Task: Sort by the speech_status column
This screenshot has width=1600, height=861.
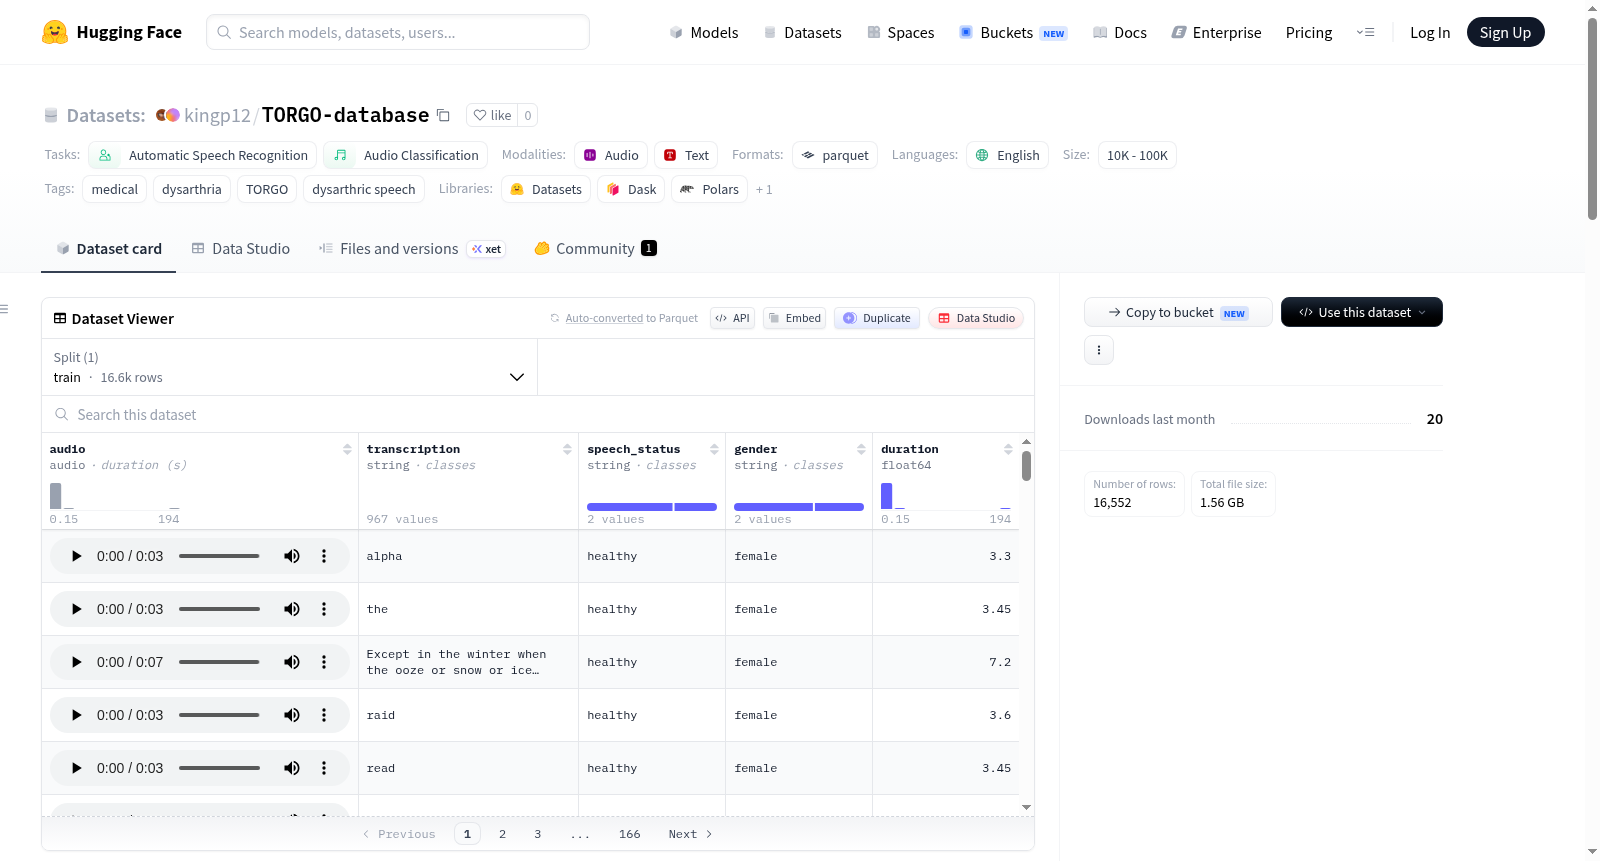Action: click(714, 450)
